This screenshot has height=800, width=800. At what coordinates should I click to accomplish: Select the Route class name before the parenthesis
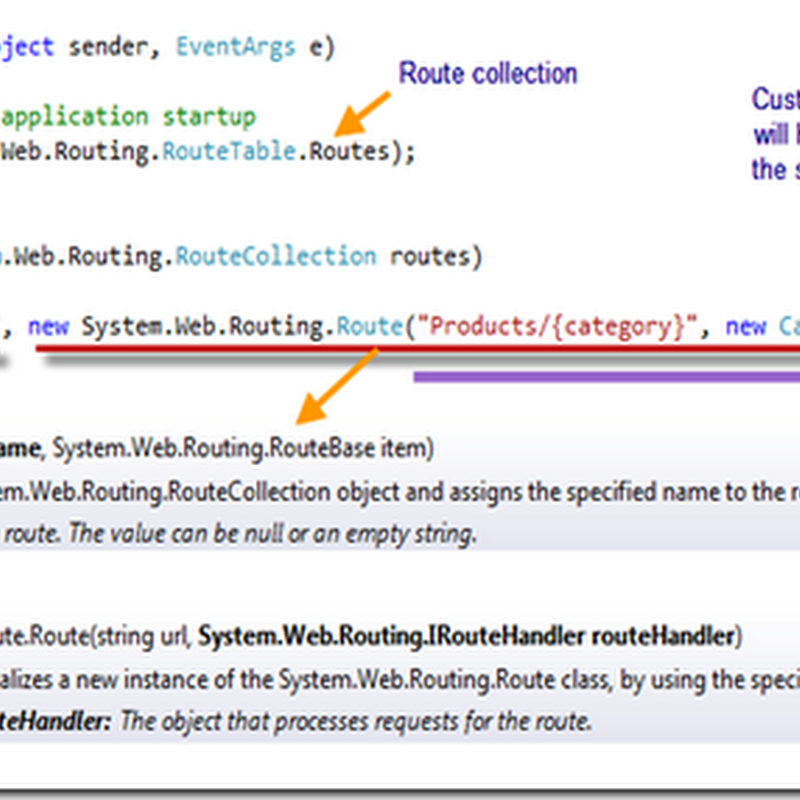[x=370, y=327]
